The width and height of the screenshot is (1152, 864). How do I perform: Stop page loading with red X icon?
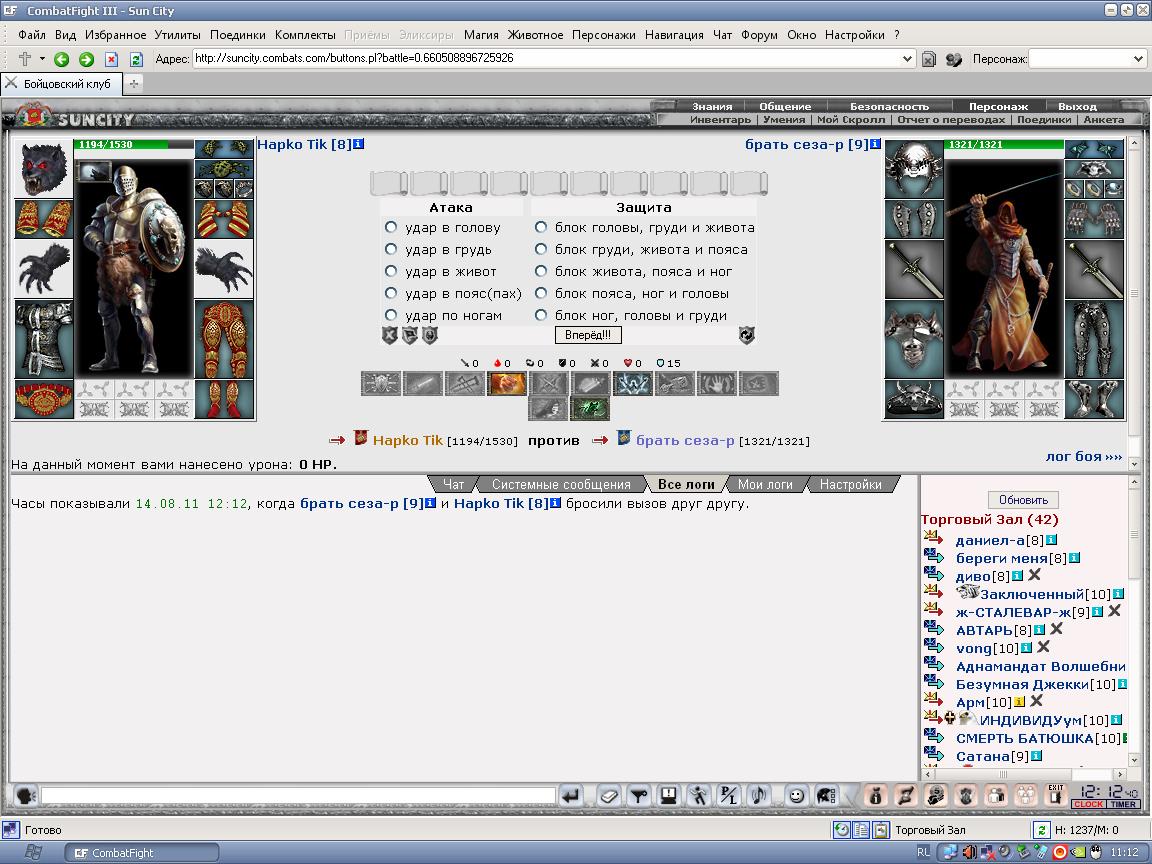click(111, 60)
